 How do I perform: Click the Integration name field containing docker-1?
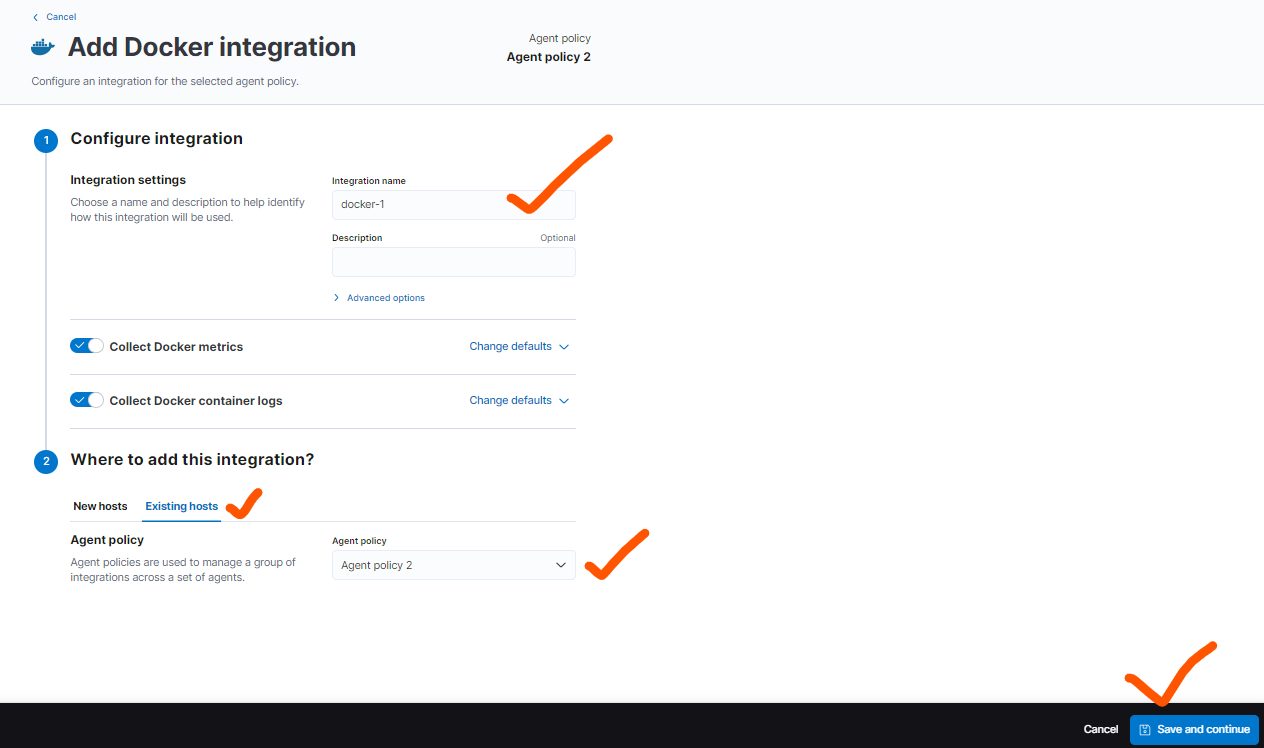pos(420,205)
